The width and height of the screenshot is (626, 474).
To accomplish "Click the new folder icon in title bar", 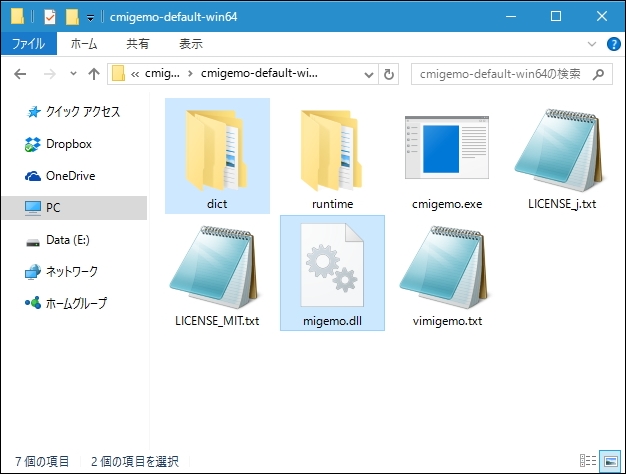I will (x=72, y=17).
